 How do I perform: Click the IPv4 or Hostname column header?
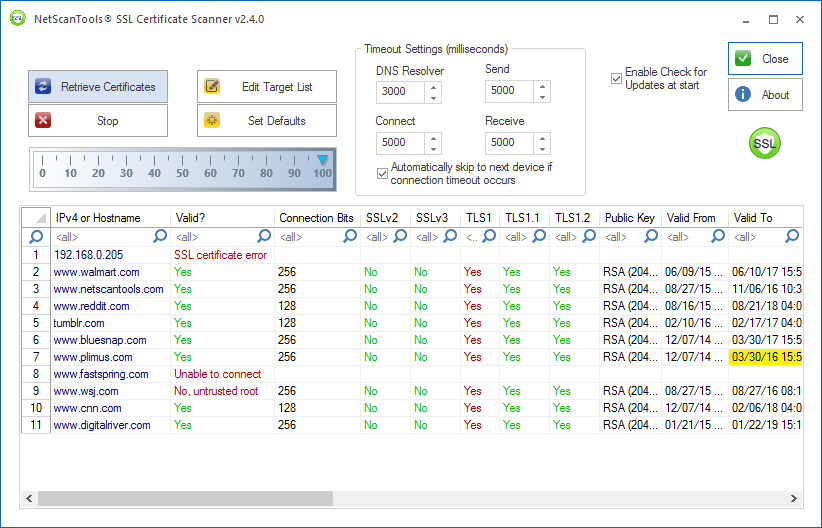coord(111,218)
